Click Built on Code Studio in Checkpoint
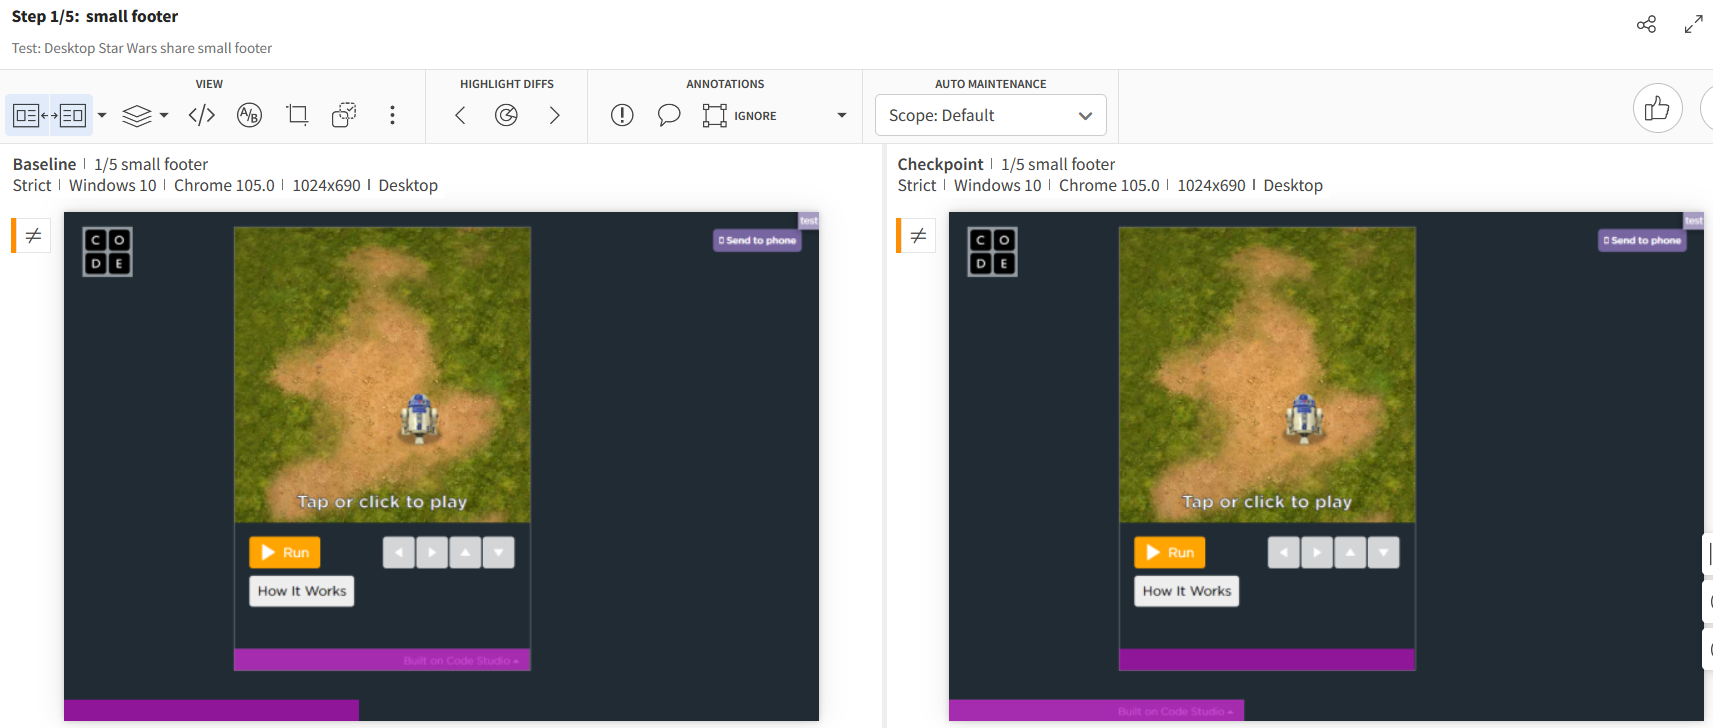The image size is (1713, 728). click(x=1176, y=712)
